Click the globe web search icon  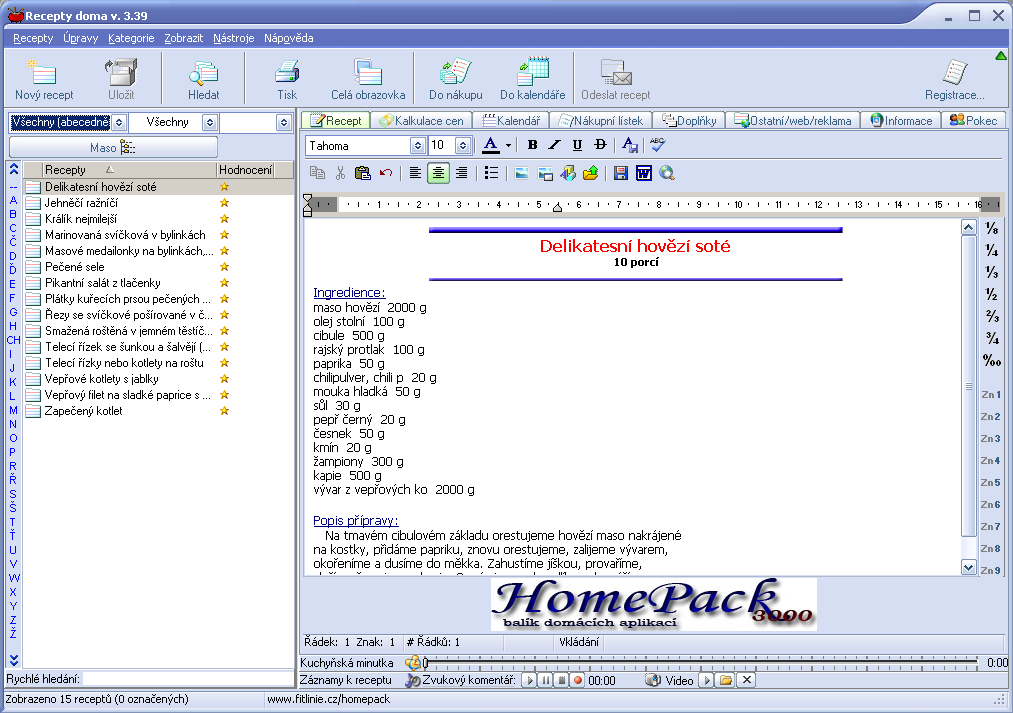click(x=667, y=173)
